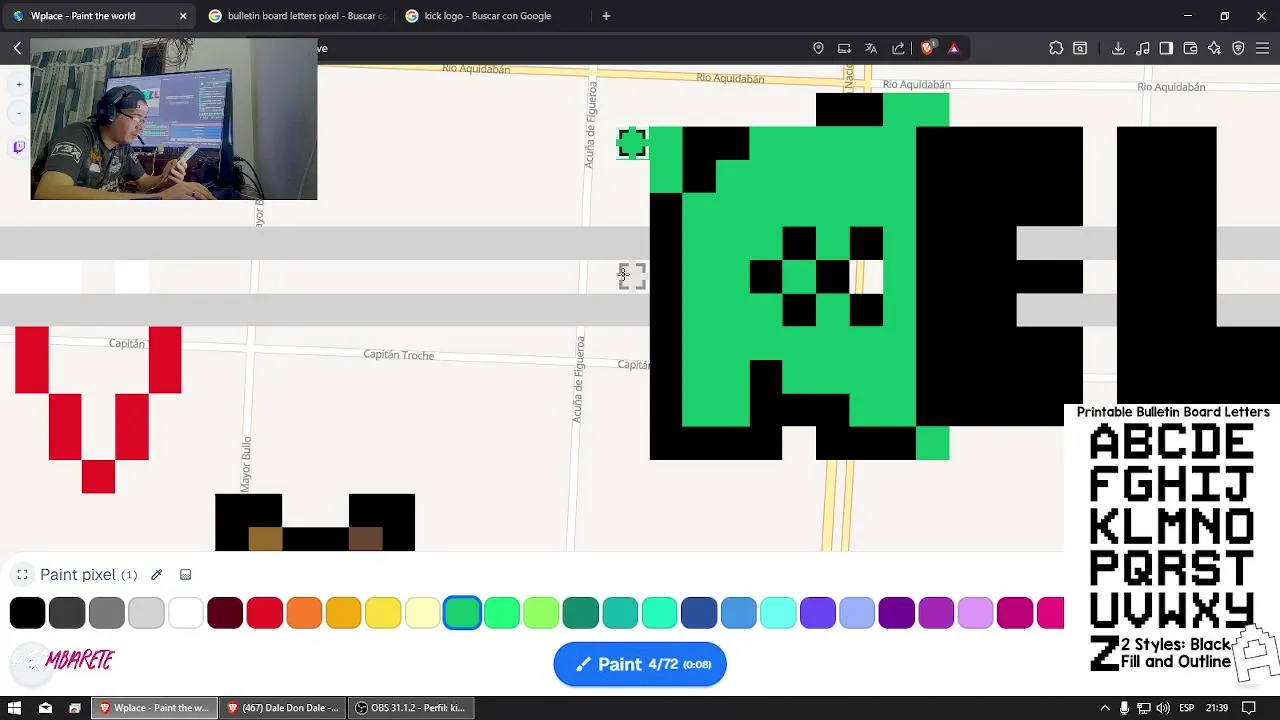Screen dimensions: 1280x720
Task: Click the white pixel inside the green logo
Action: pyautogui.click(x=866, y=277)
